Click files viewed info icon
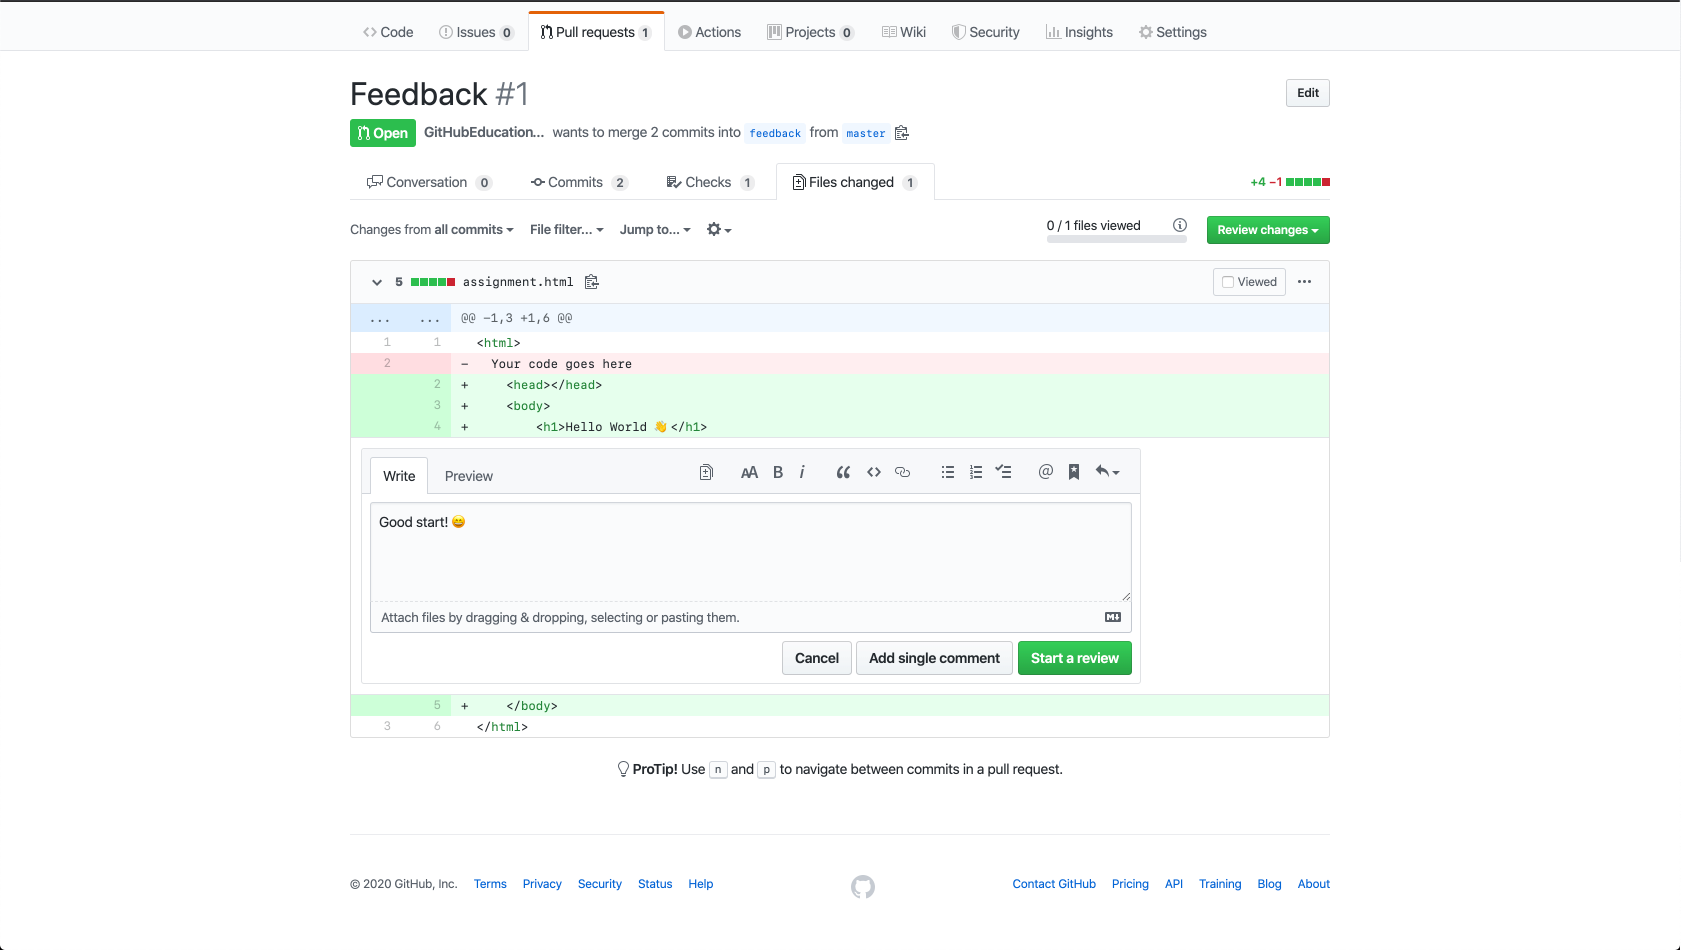Screen dimensions: 1681x951 [x=1180, y=225]
